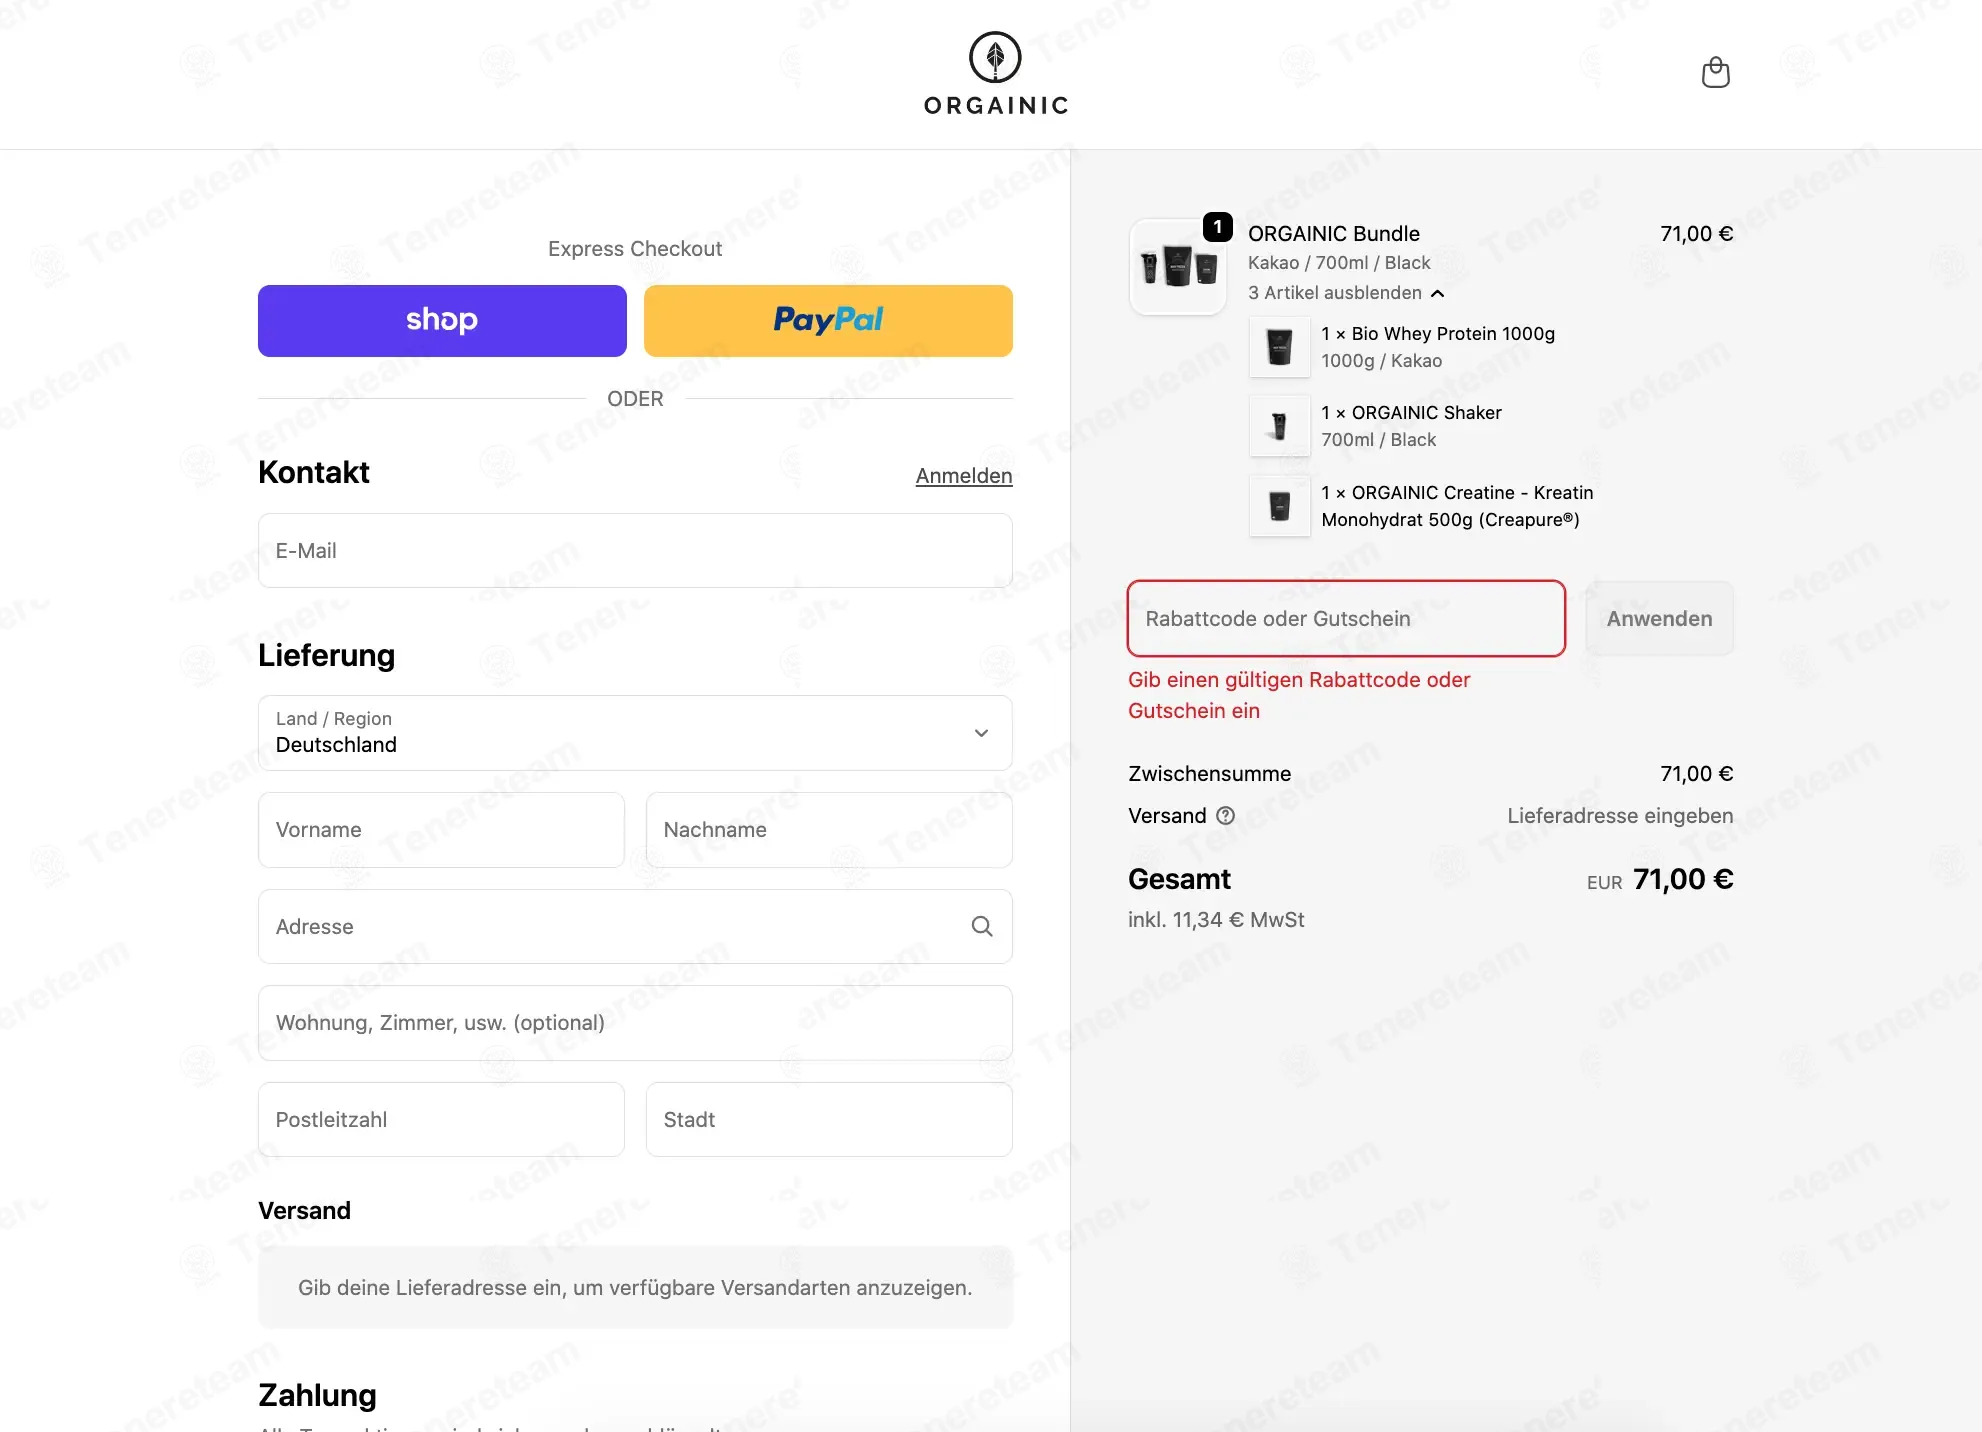Pay with PayPal express button
Viewport: 1982px width, 1432px height.
828,321
